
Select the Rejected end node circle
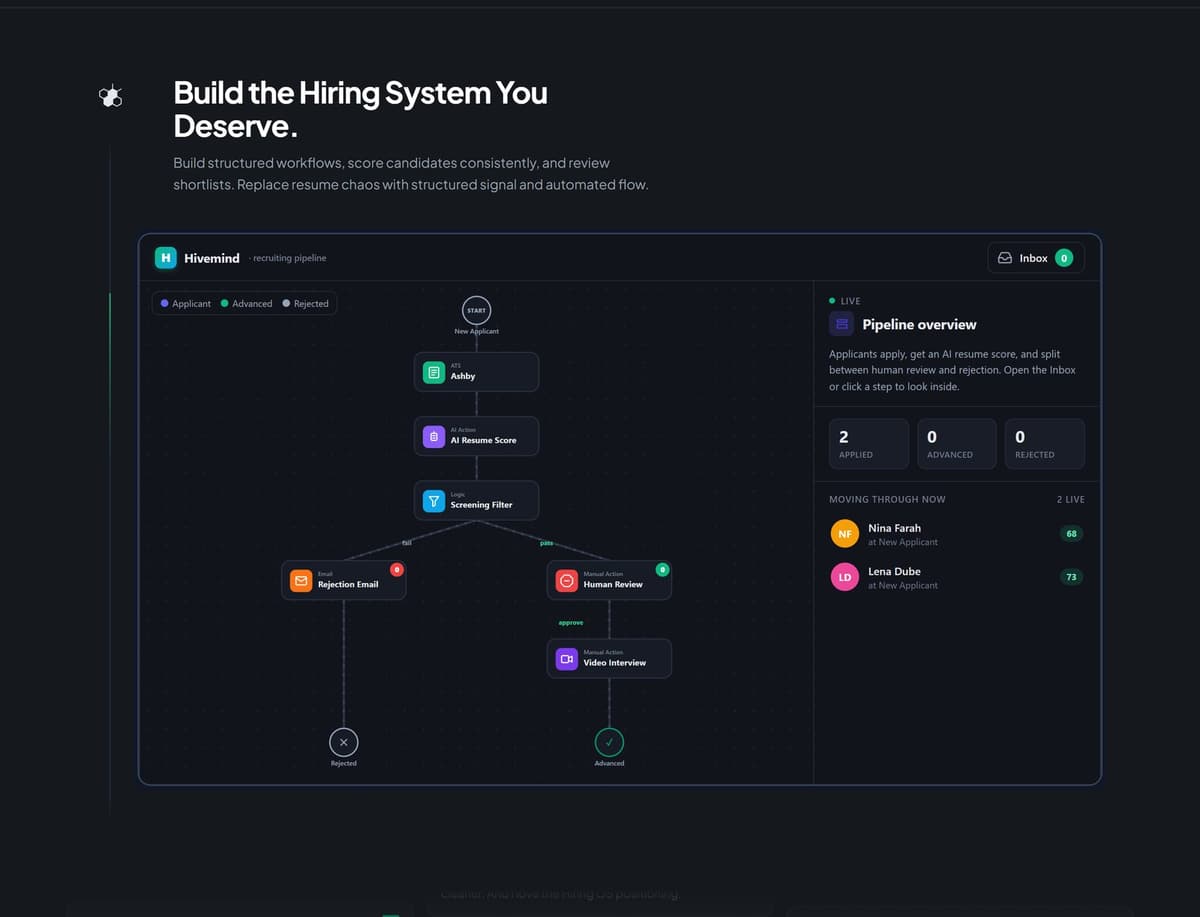point(344,742)
